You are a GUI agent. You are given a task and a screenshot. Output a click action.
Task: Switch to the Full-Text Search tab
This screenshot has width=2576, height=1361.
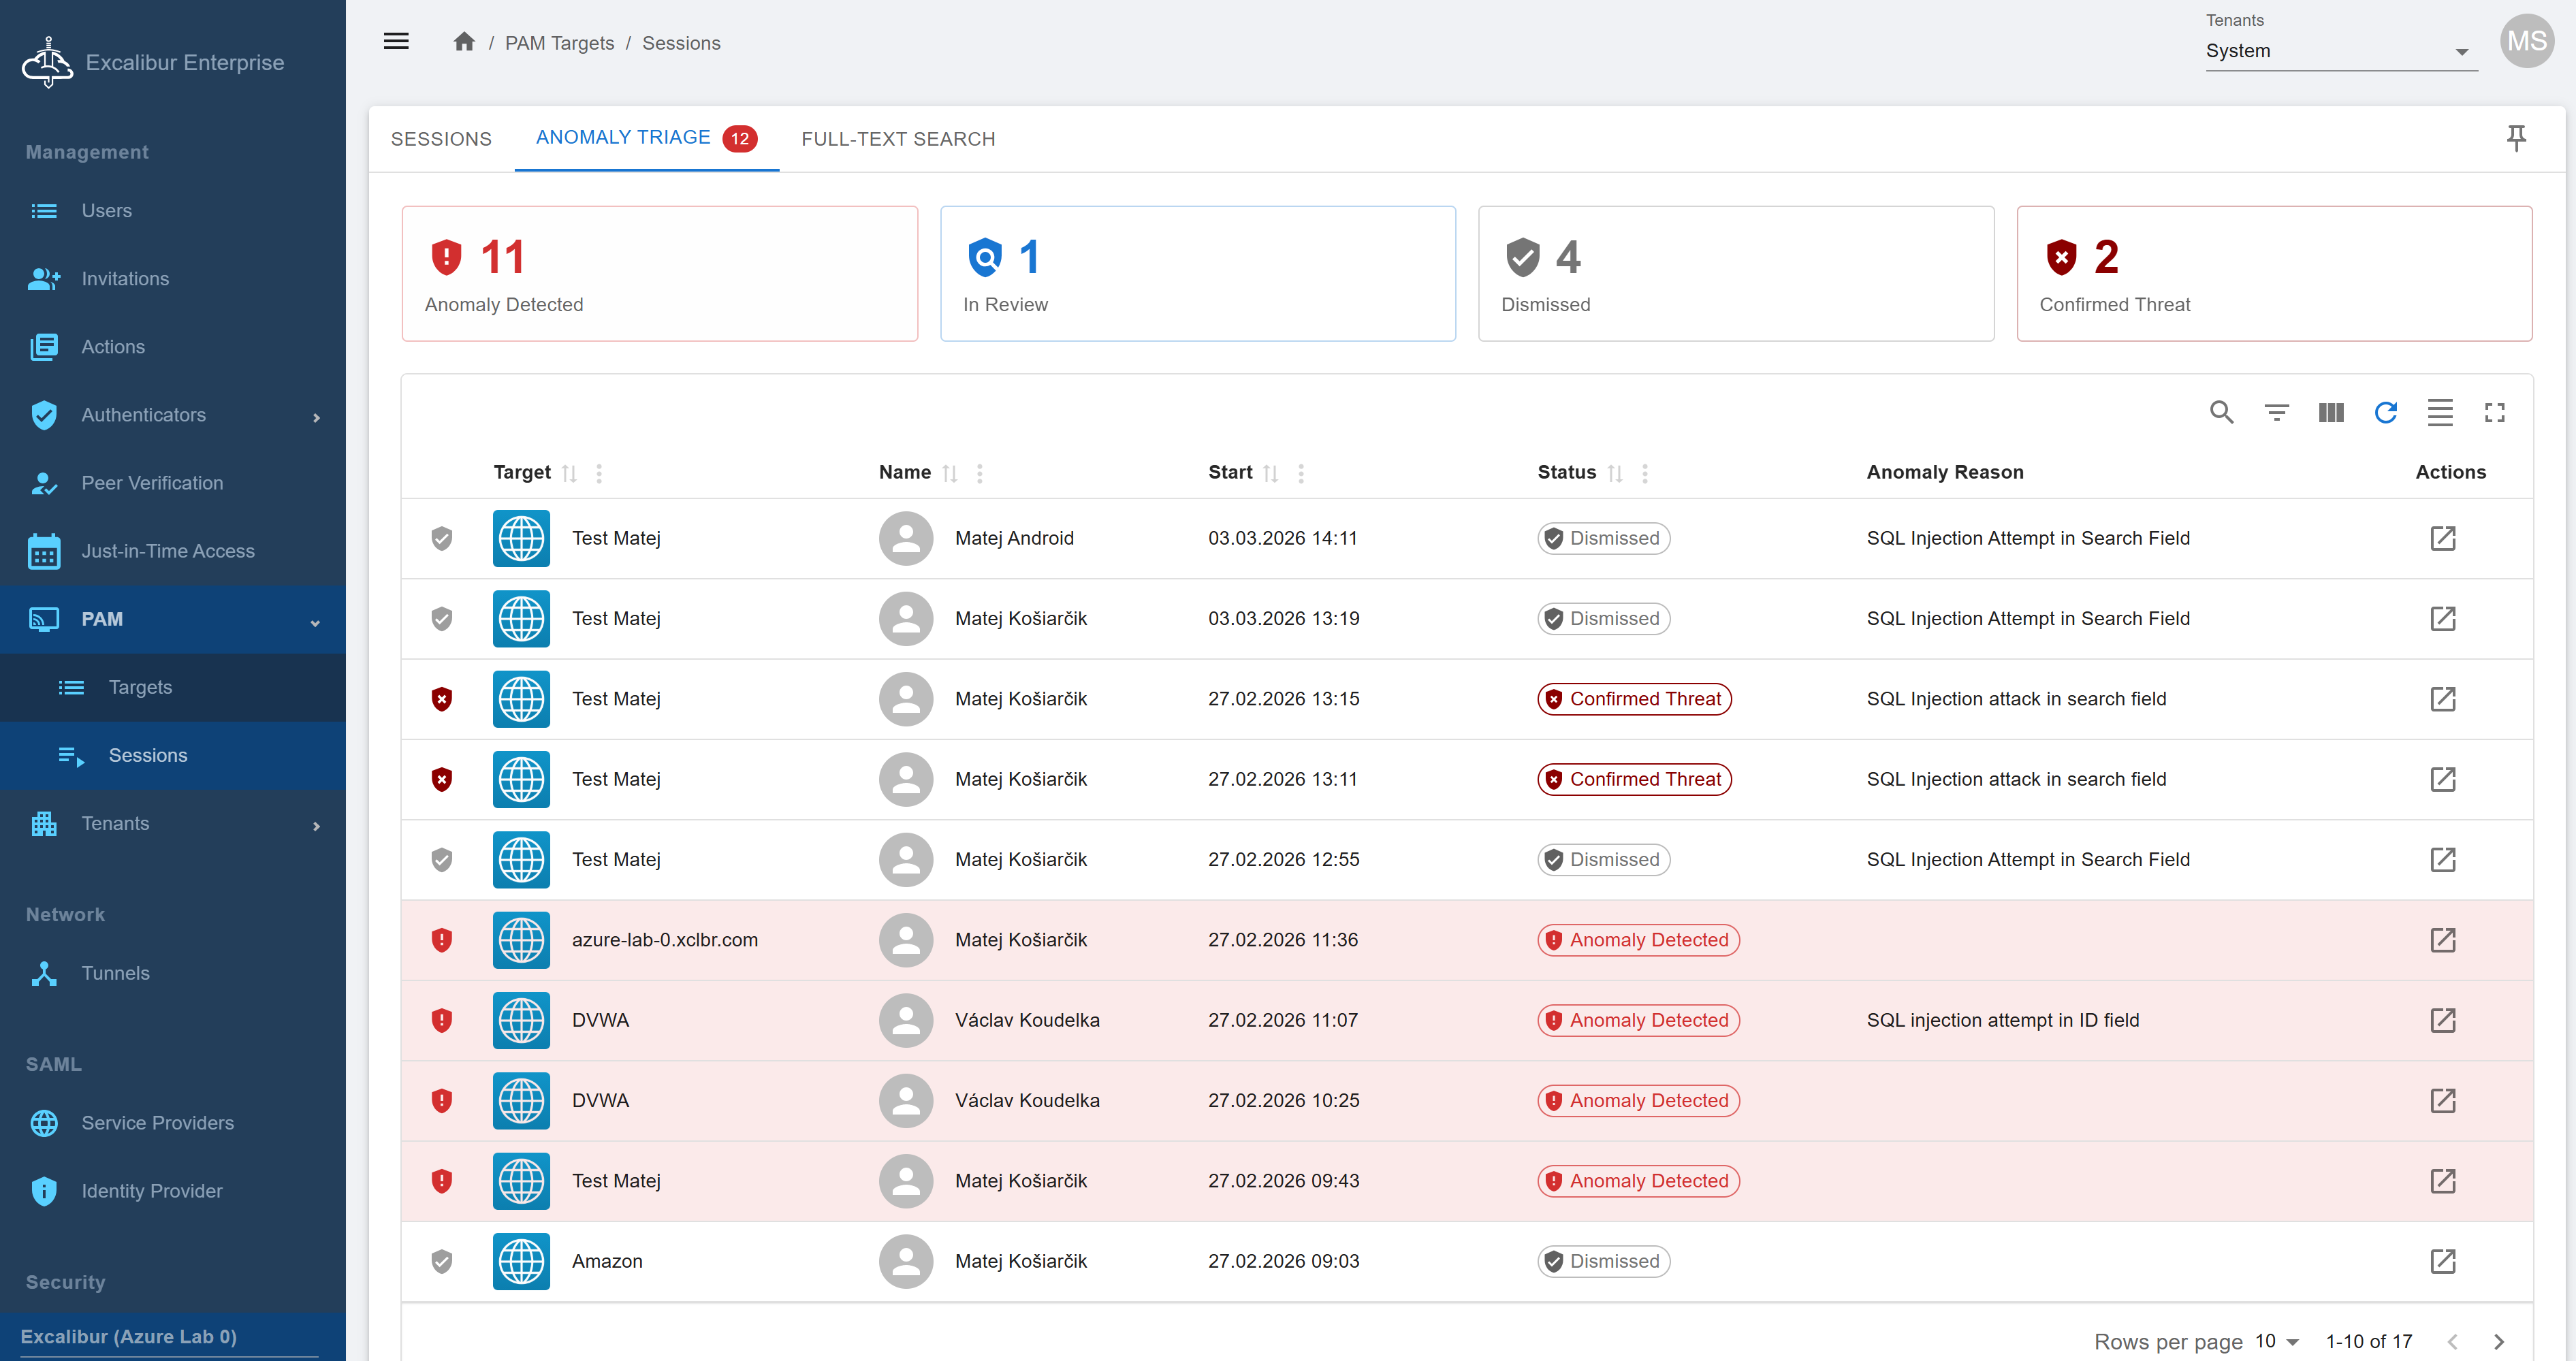tap(897, 139)
